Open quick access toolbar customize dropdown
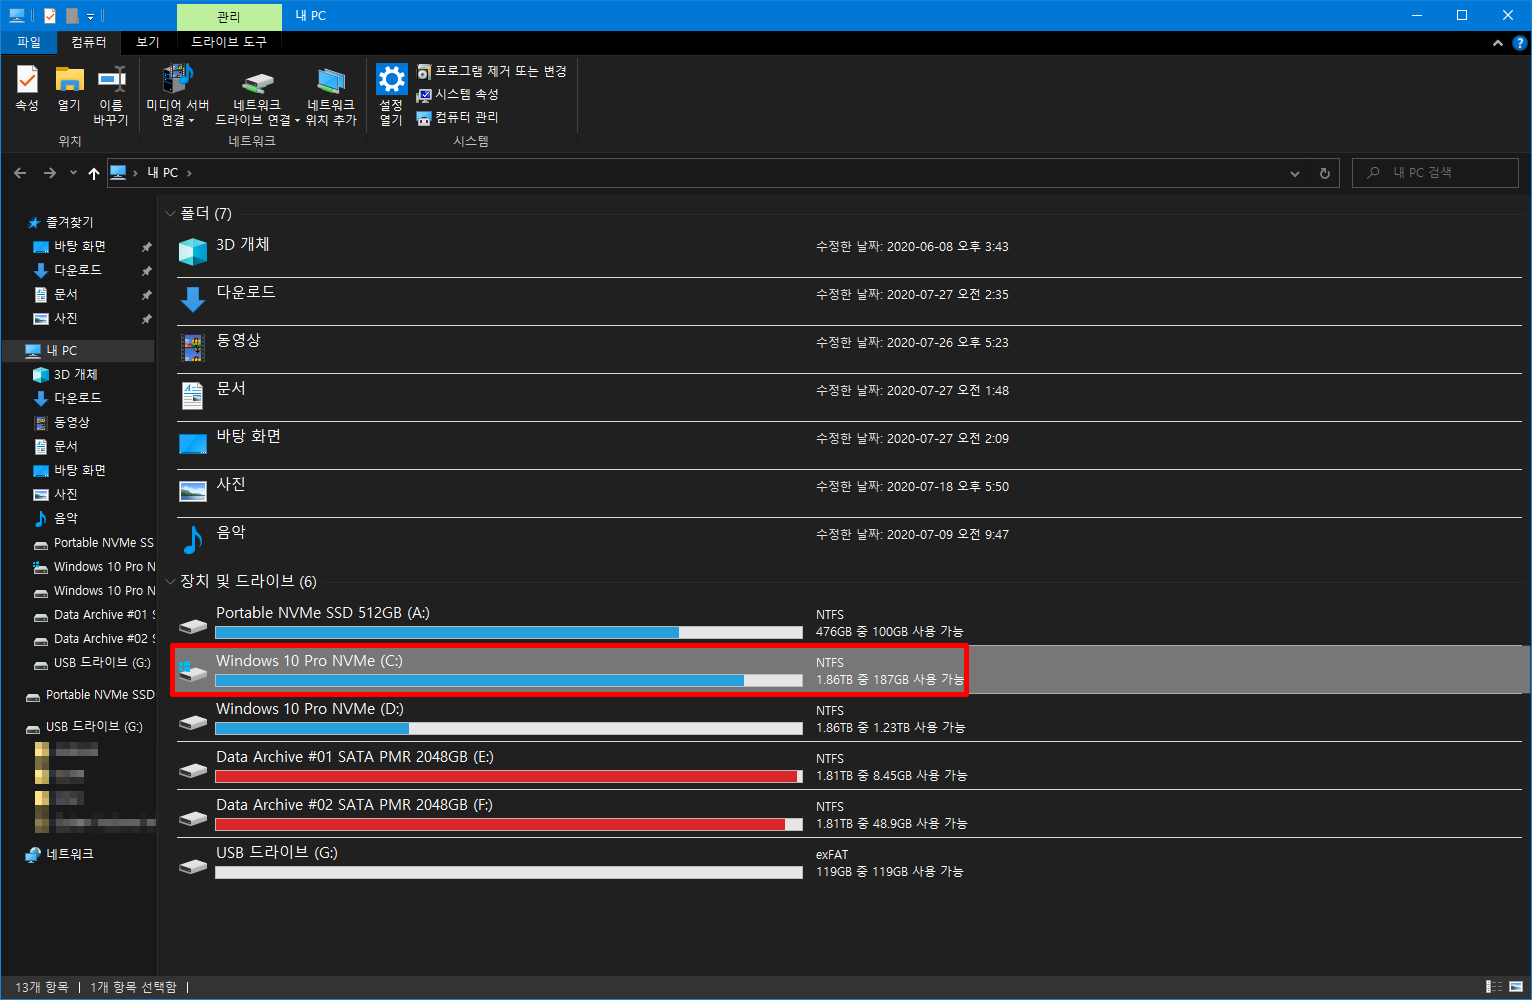1532x1000 pixels. coord(90,16)
